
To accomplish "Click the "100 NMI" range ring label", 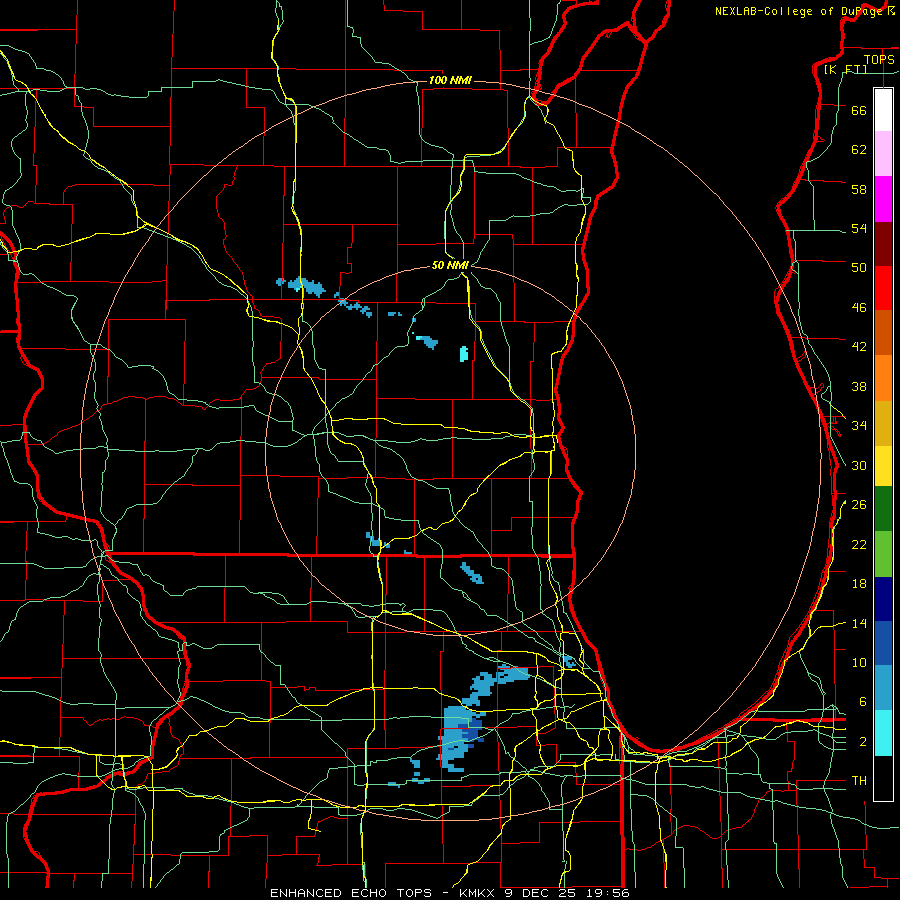I will pyautogui.click(x=450, y=80).
